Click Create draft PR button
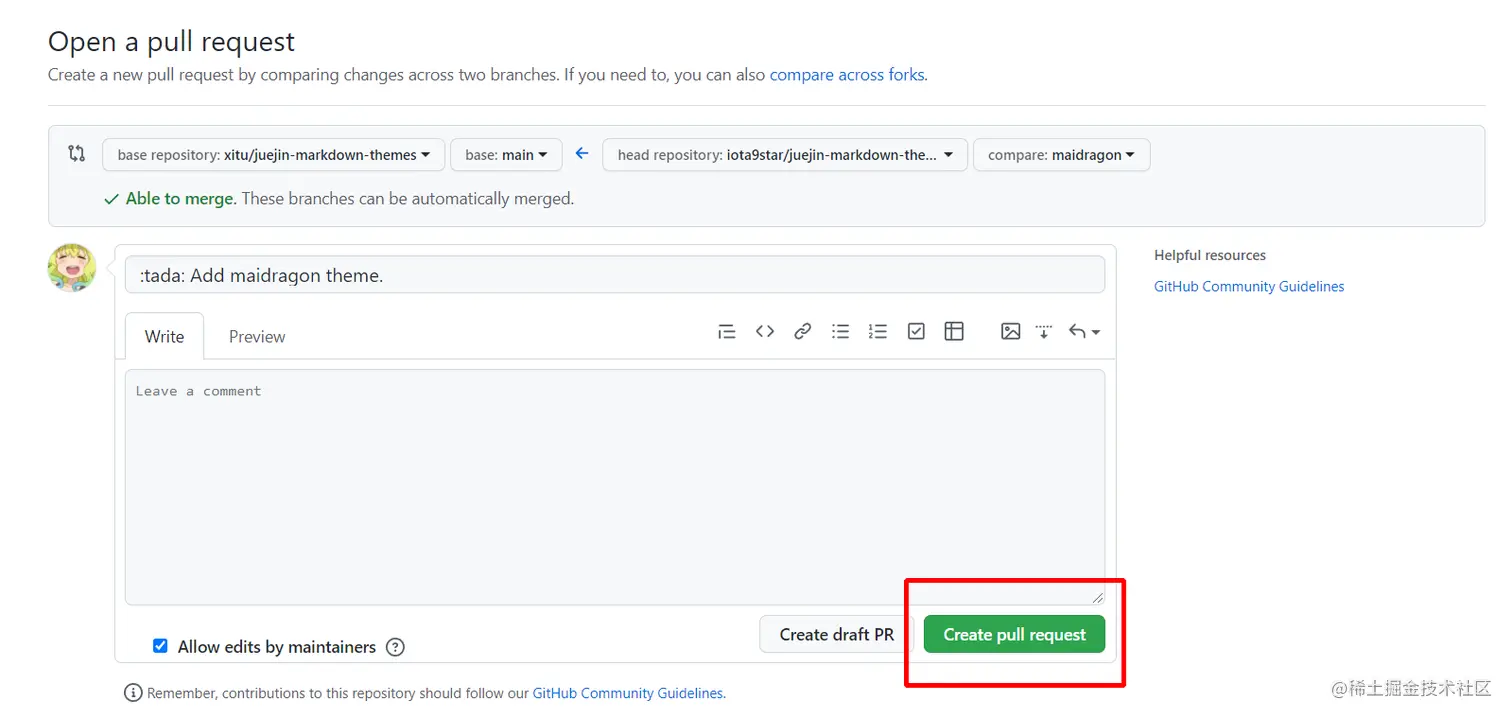Viewport: 1512px width, 719px height. pos(837,634)
